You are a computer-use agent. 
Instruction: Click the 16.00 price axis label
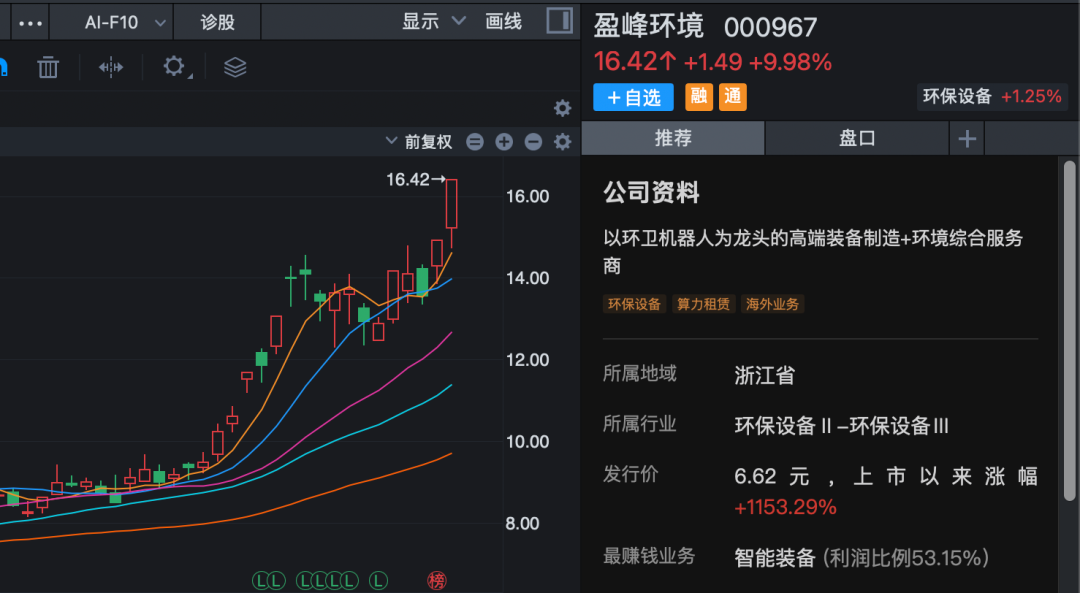tap(528, 196)
